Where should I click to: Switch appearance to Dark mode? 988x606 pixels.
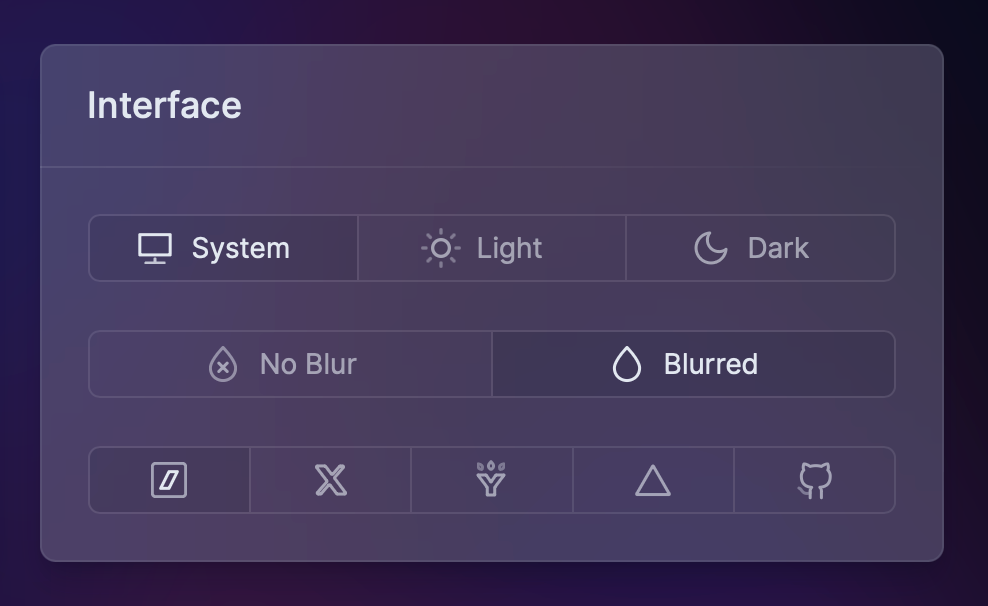pyautogui.click(x=760, y=249)
